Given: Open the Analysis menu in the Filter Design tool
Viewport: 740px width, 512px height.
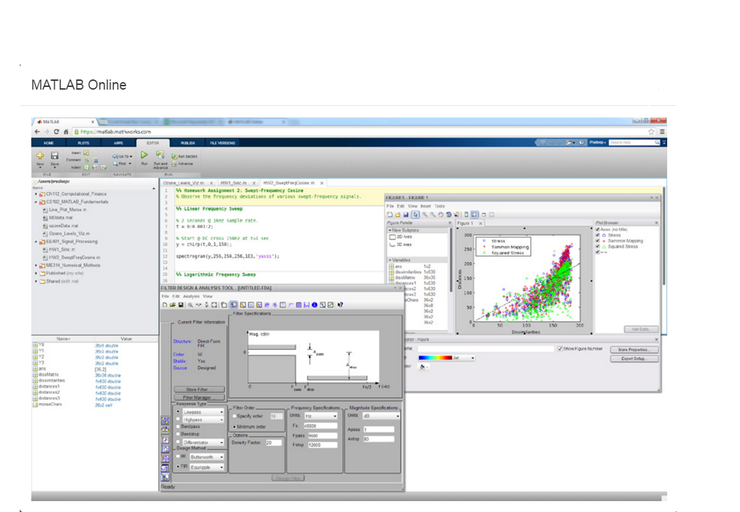Looking at the screenshot, I should pos(191,296).
